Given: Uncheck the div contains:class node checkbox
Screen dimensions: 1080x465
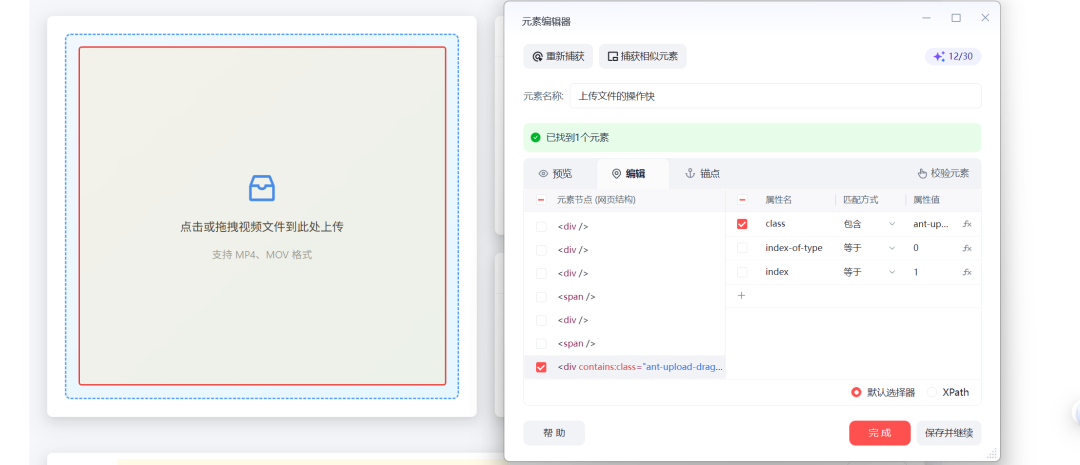Looking at the screenshot, I should coord(541,367).
